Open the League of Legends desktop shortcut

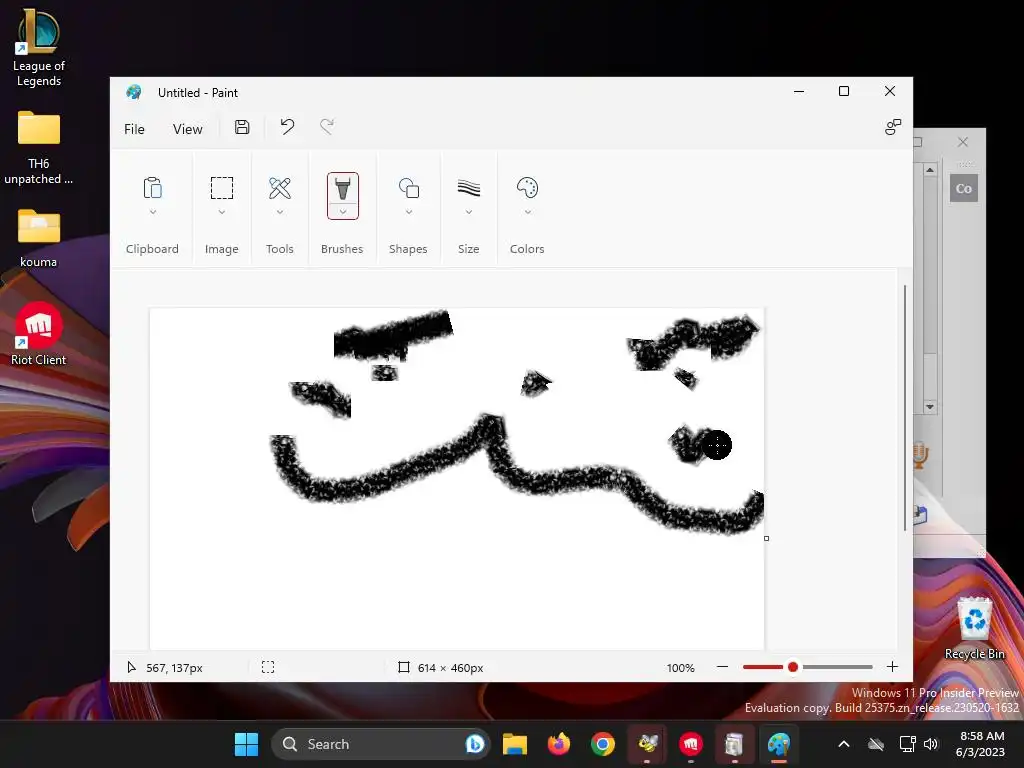tap(39, 48)
